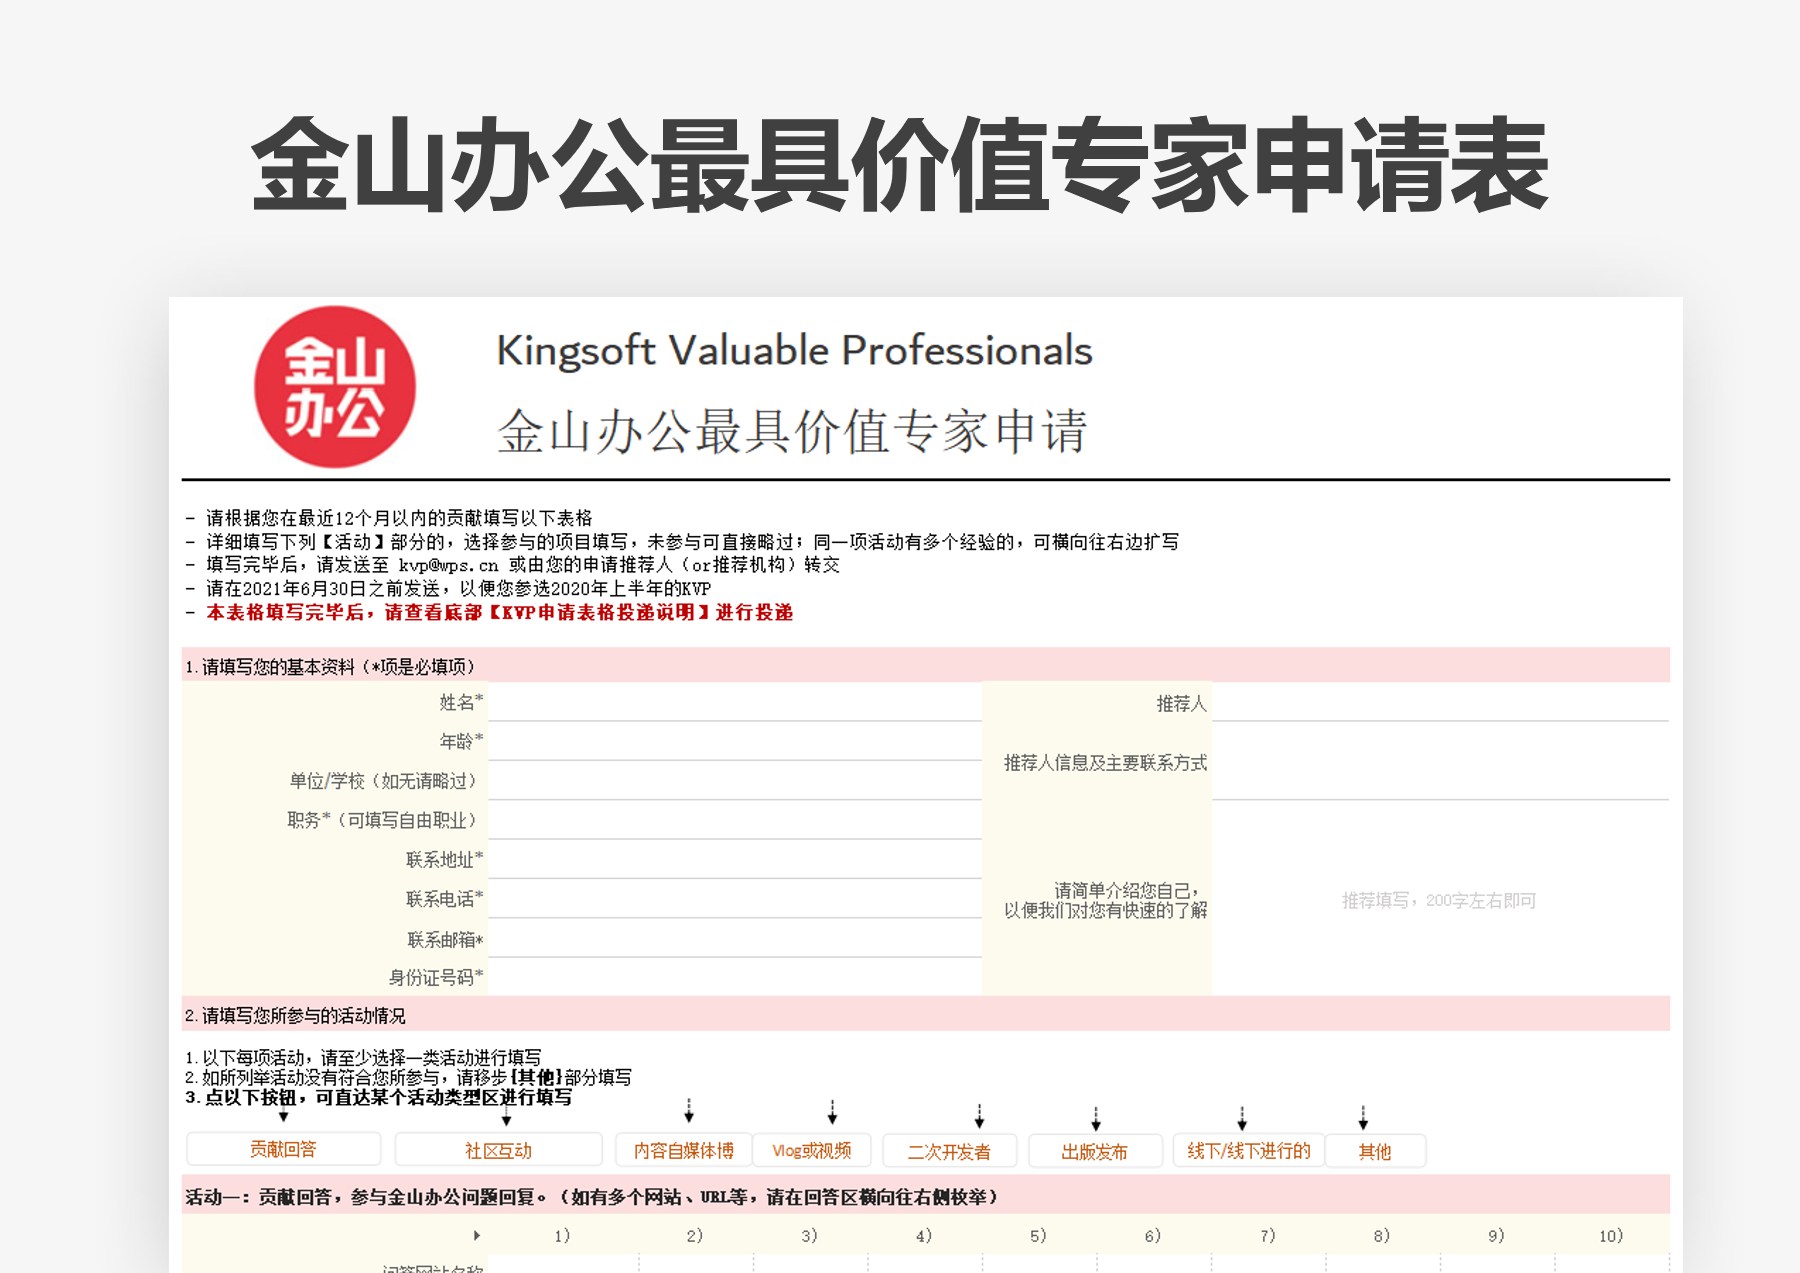
Task: Click the 社区互动 quick-jump button
Action: [497, 1150]
